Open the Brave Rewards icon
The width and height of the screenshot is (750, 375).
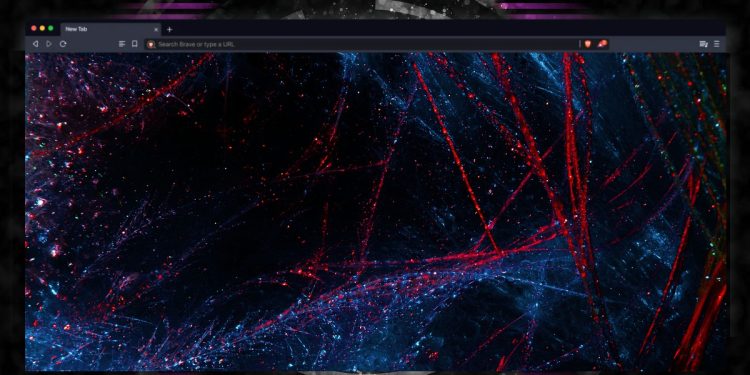[x=602, y=44]
